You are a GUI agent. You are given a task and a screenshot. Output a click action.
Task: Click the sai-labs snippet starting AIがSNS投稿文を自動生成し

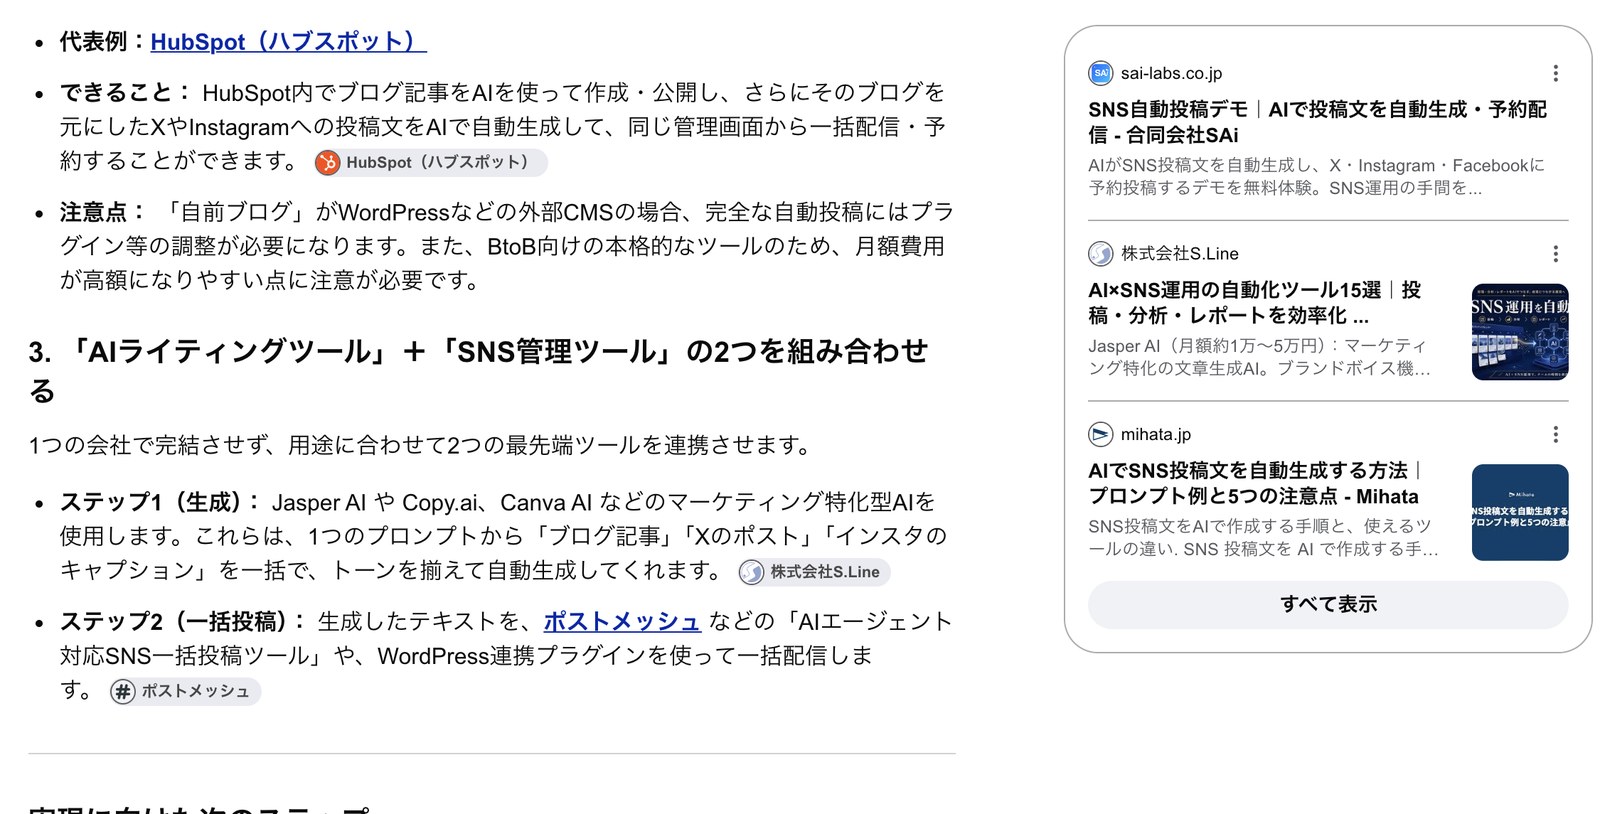1316,176
